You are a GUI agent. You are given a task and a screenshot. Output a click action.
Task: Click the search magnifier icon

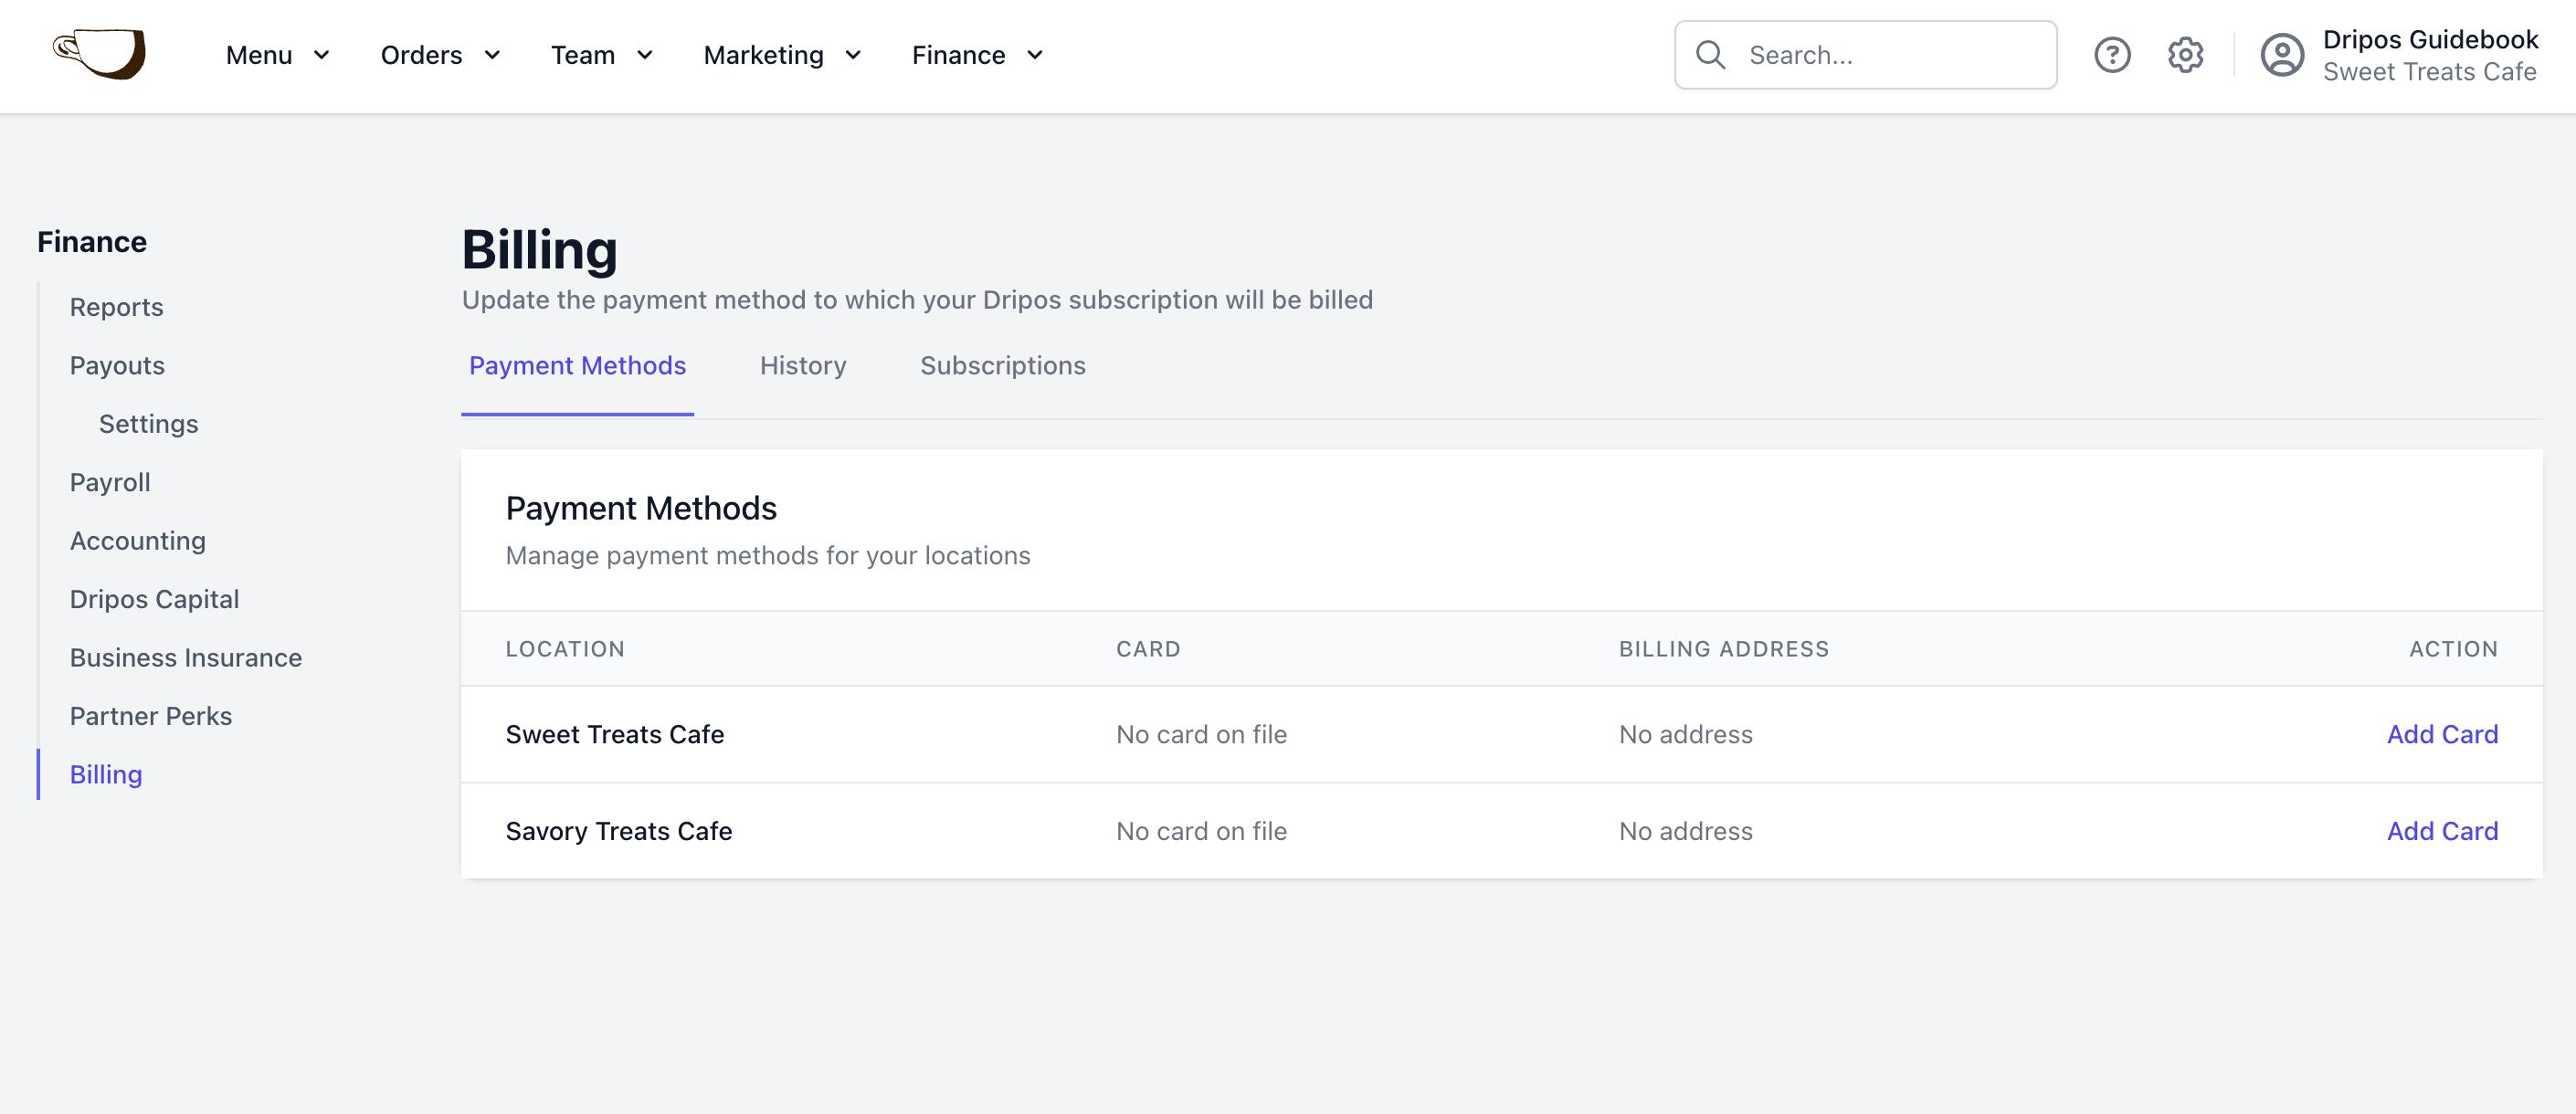pos(1711,55)
